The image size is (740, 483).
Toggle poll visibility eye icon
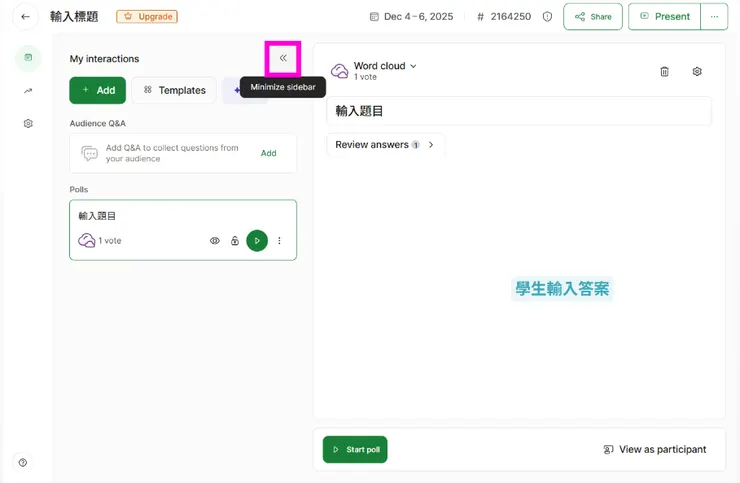coord(215,241)
